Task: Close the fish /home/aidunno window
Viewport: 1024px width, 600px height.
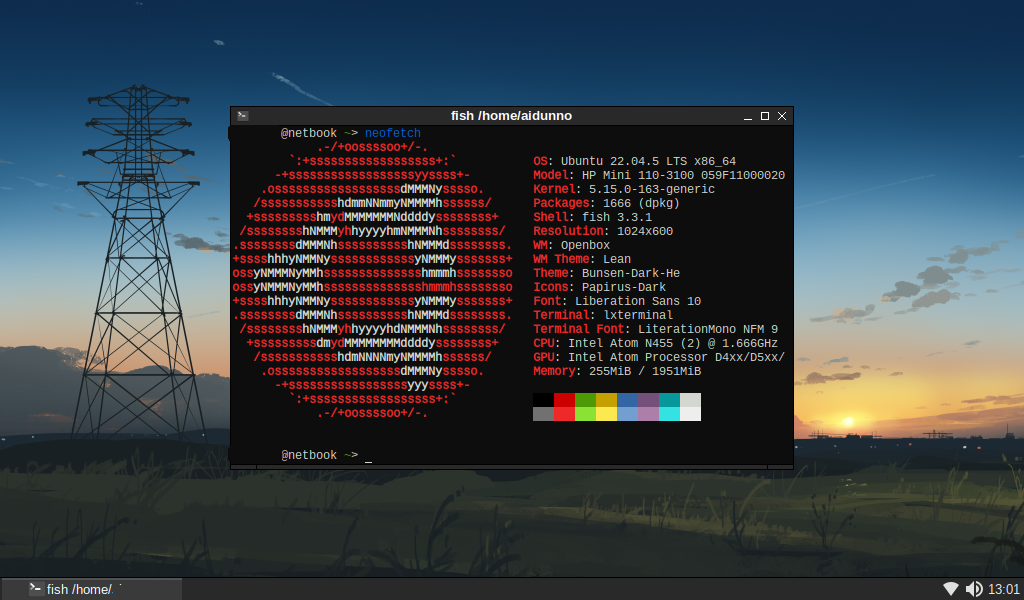Action: tap(782, 116)
